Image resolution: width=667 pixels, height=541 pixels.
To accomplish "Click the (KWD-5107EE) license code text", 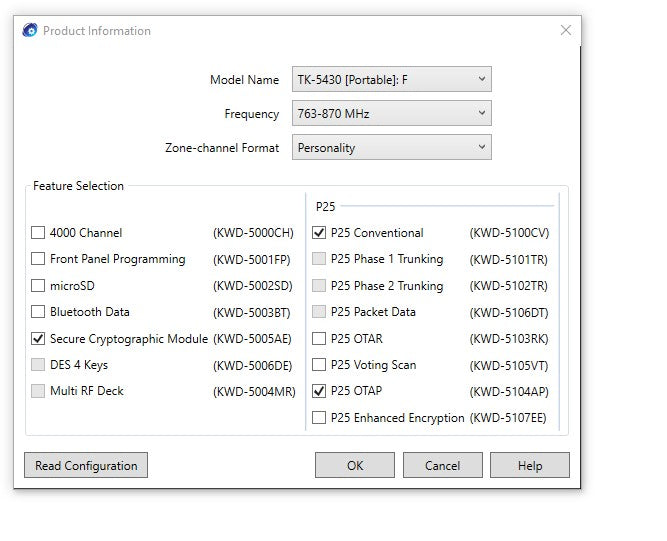I will 508,418.
